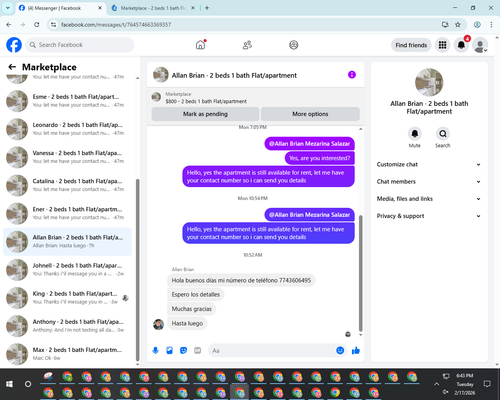Viewport: 500px width, 400px height.
Task: Click into the Search Facebook field
Action: click(80, 45)
